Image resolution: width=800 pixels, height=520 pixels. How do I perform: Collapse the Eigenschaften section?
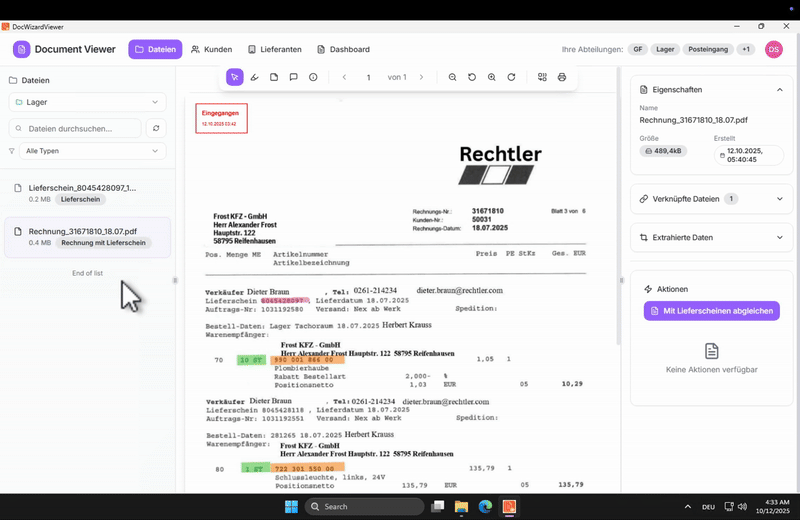coord(779,89)
